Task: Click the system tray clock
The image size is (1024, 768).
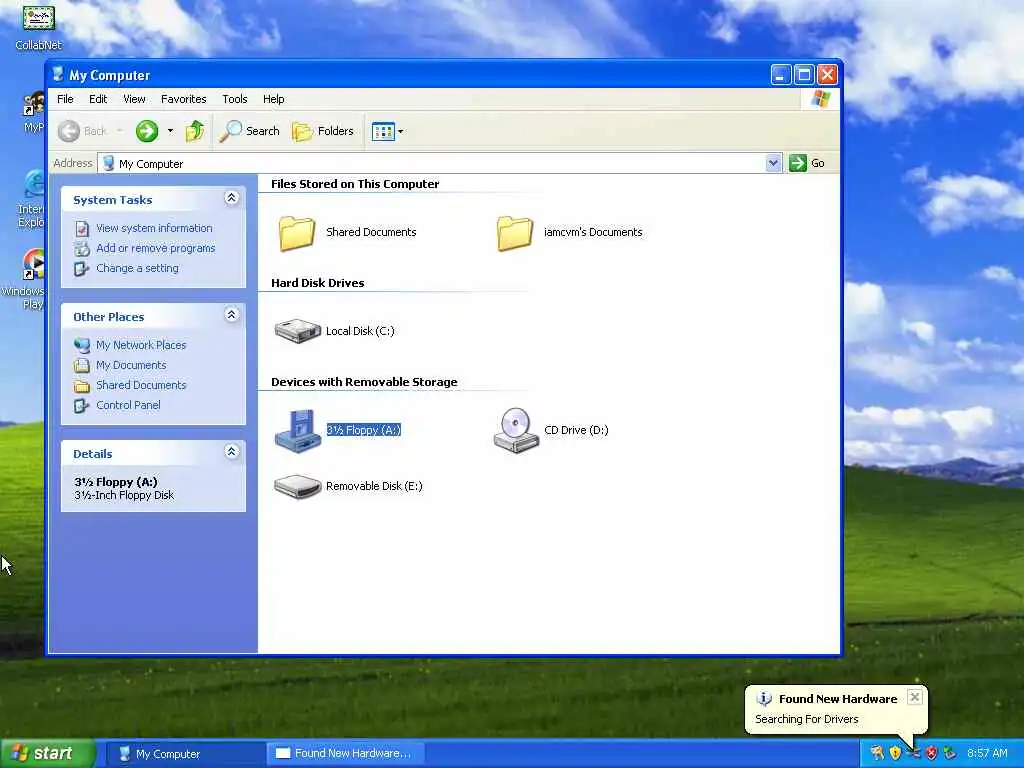Action: pos(987,753)
